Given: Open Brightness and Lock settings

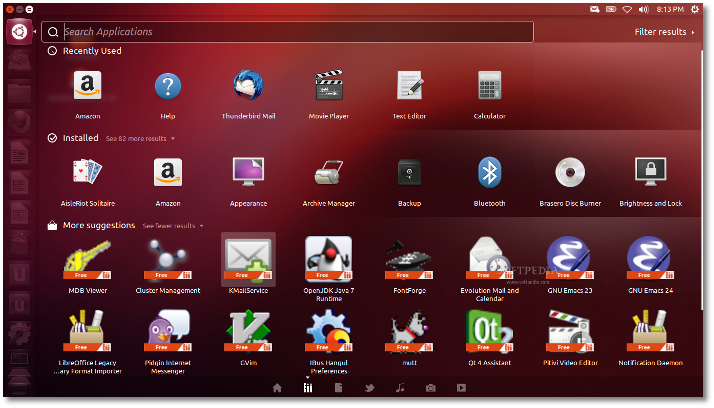Looking at the screenshot, I should pyautogui.click(x=651, y=172).
